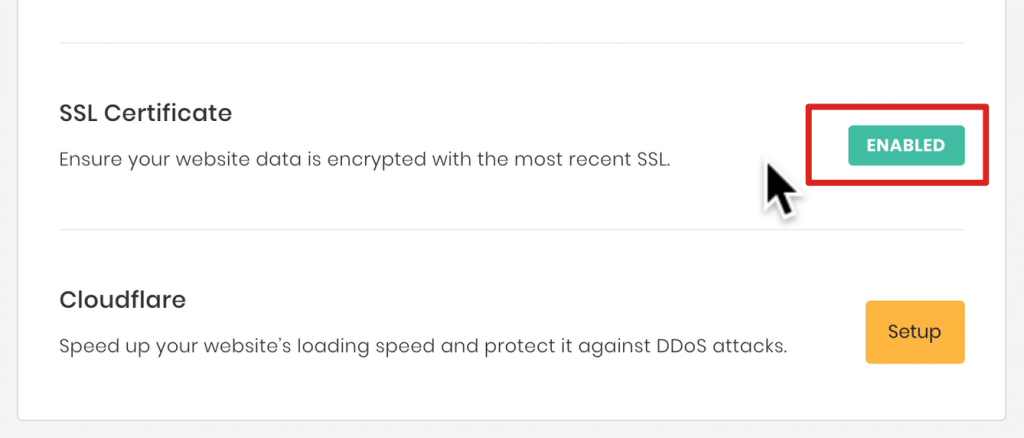
Task: Click the word "Ensure" in SSL description
Action: click(87, 159)
